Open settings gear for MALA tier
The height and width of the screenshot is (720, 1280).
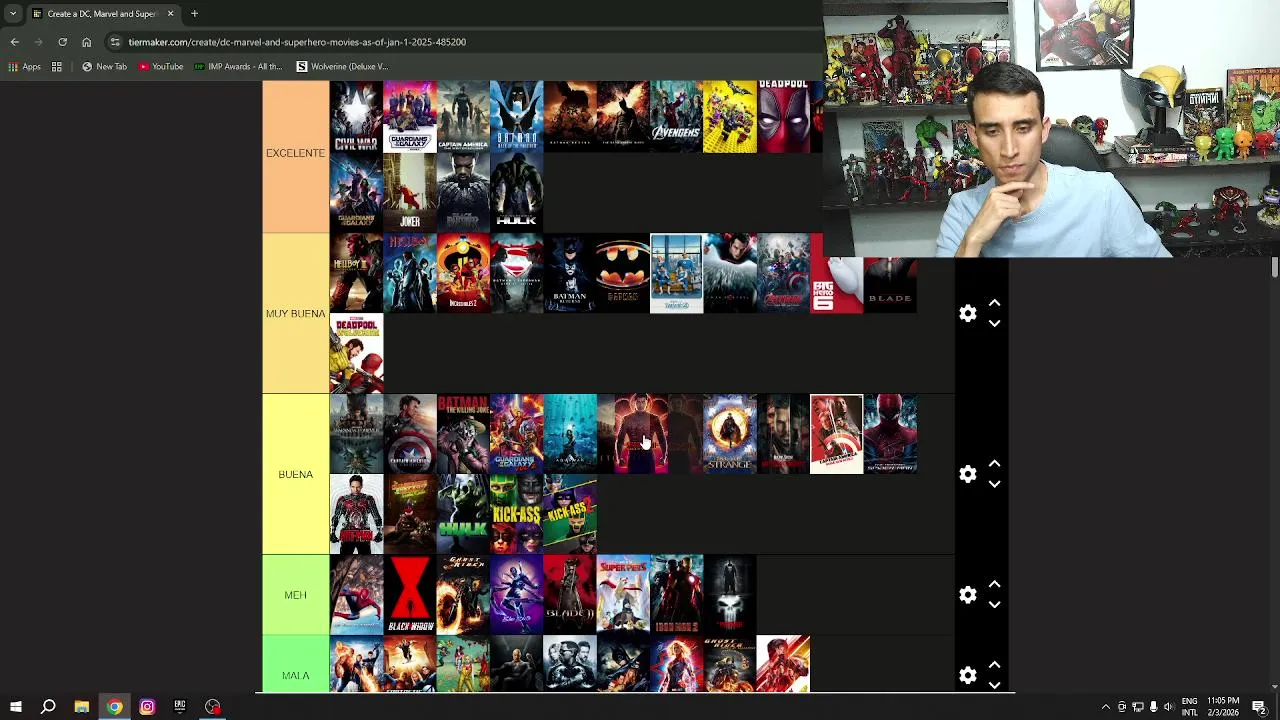tap(967, 676)
